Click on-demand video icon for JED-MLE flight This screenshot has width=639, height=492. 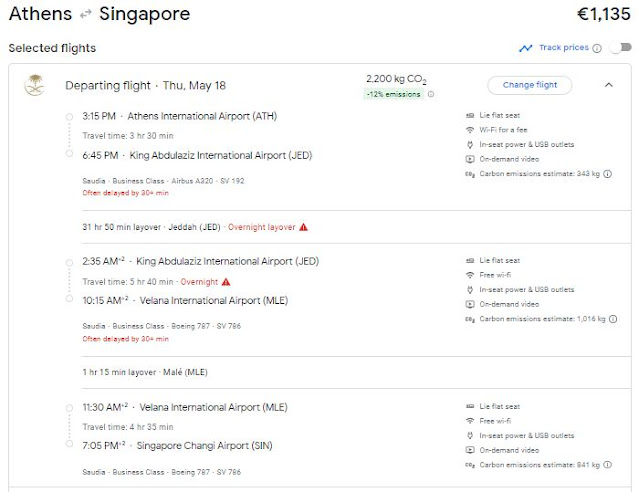point(470,304)
